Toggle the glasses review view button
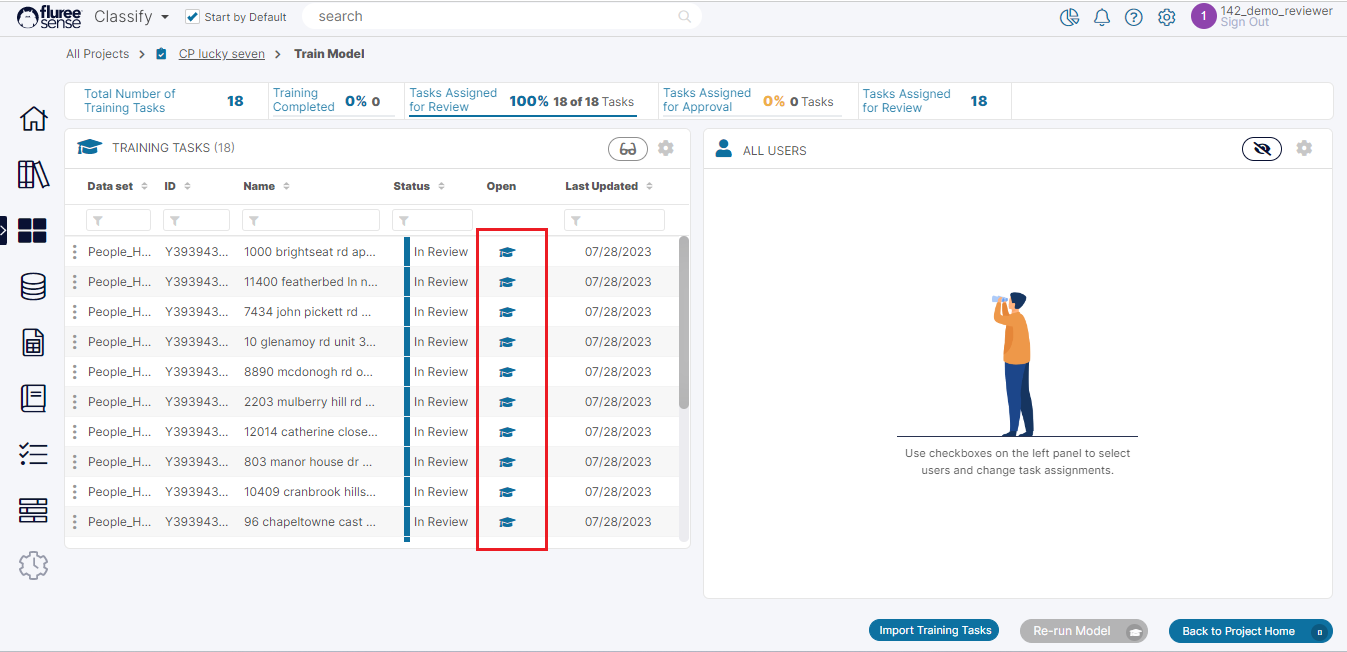 click(627, 149)
